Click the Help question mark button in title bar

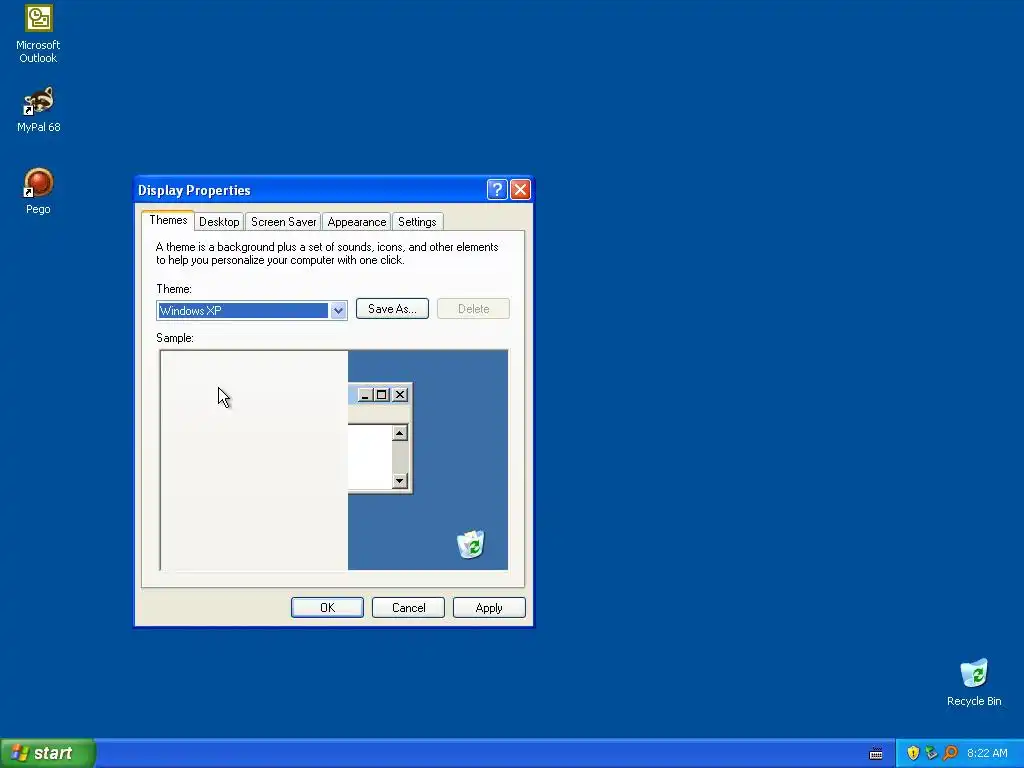496,190
